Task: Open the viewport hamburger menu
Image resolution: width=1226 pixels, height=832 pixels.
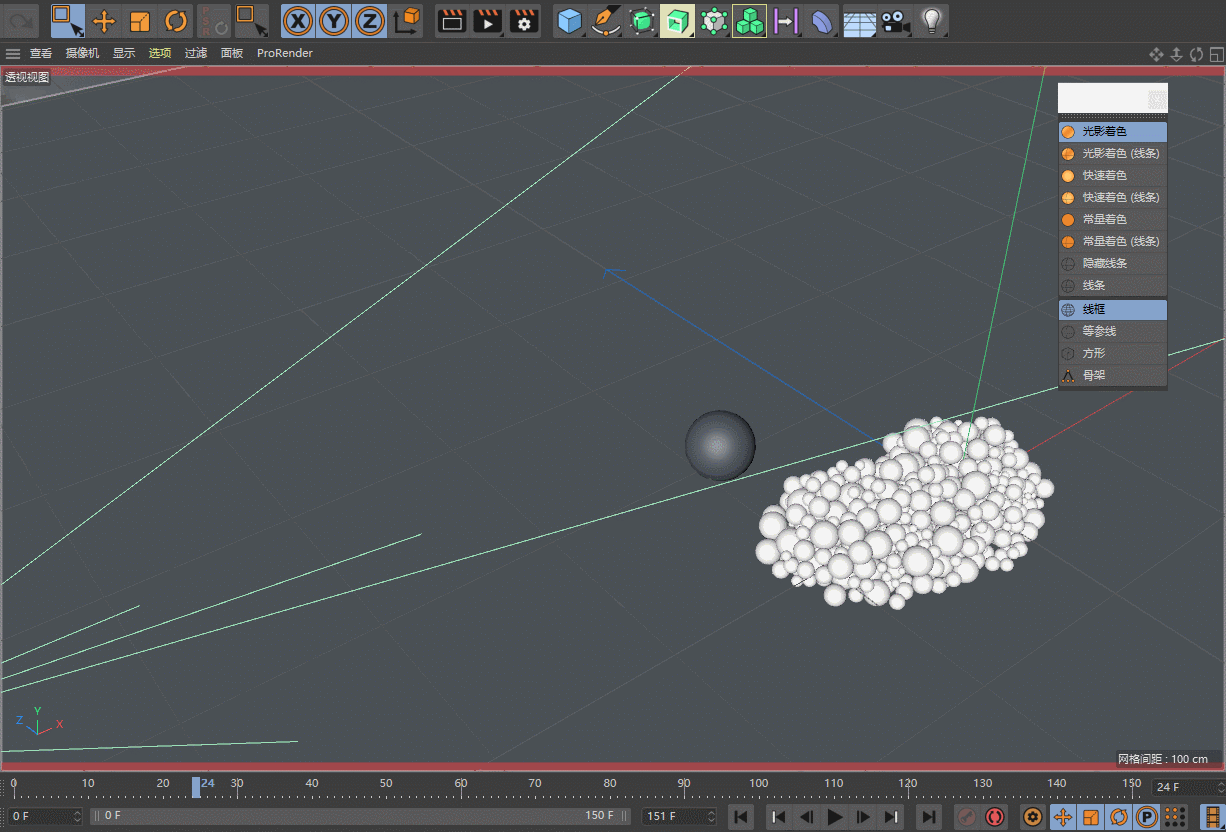Action: pyautogui.click(x=13, y=53)
